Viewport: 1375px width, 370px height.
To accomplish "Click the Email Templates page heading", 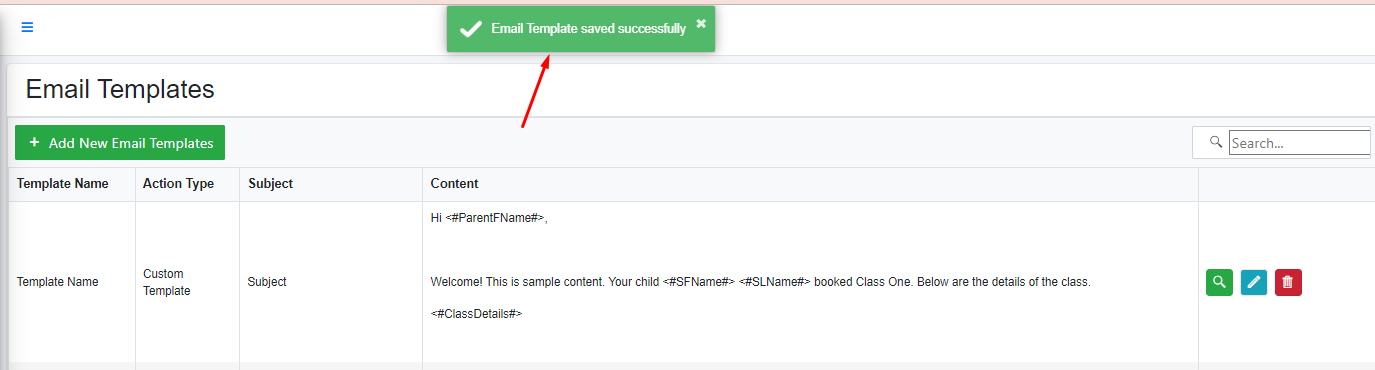I will tap(120, 89).
